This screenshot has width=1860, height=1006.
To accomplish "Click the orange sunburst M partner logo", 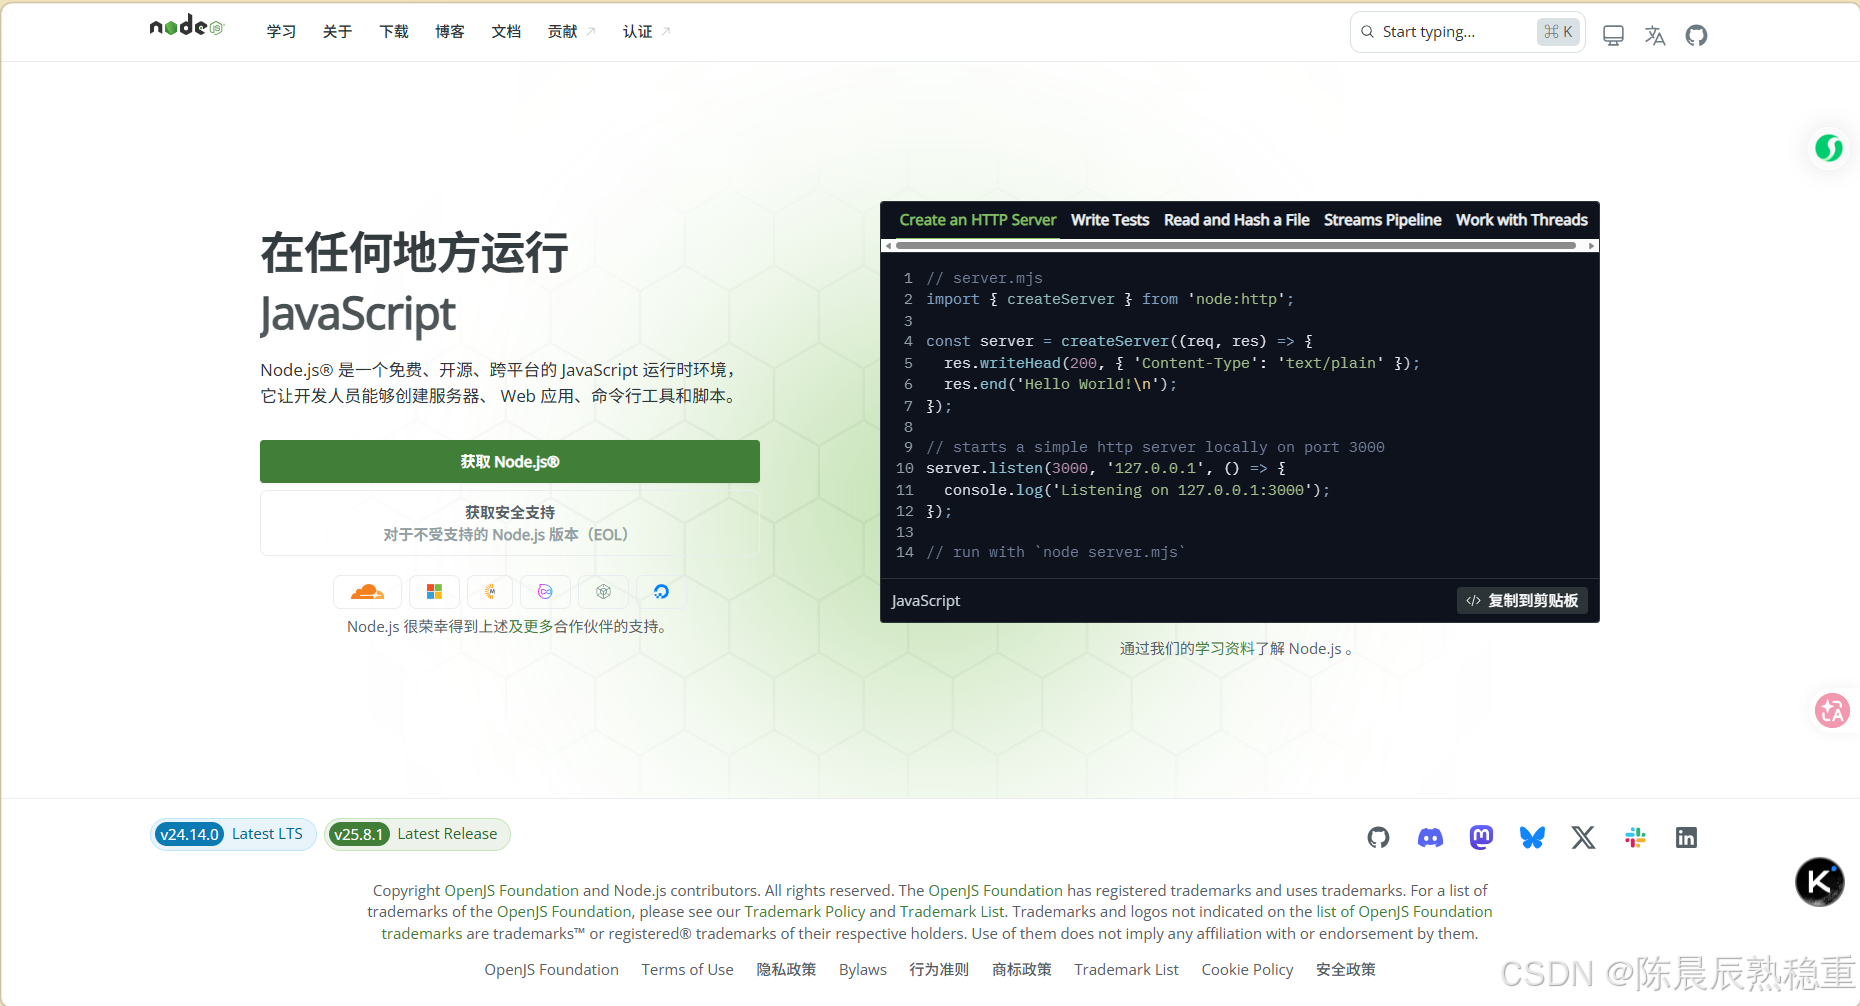I will click(x=490, y=592).
